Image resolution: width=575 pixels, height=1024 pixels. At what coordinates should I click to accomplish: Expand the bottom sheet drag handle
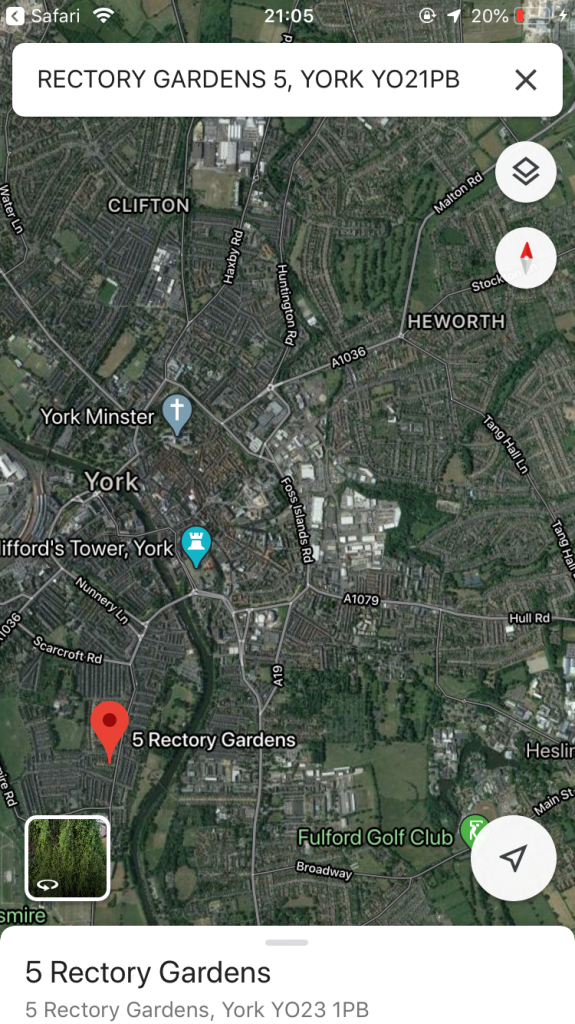tap(287, 942)
